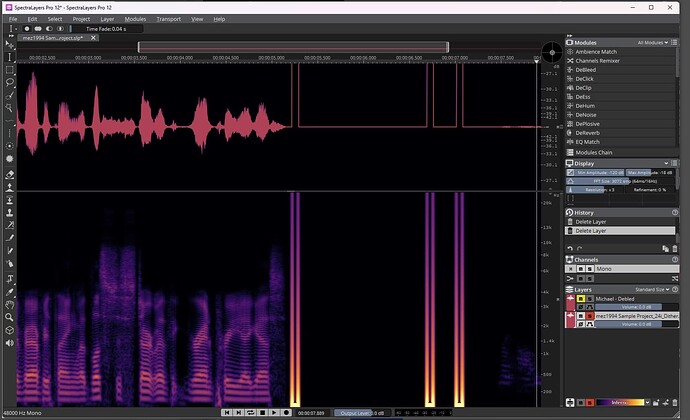Click the Undo arrow in History panel
The image size is (690, 420).
pyautogui.click(x=570, y=249)
